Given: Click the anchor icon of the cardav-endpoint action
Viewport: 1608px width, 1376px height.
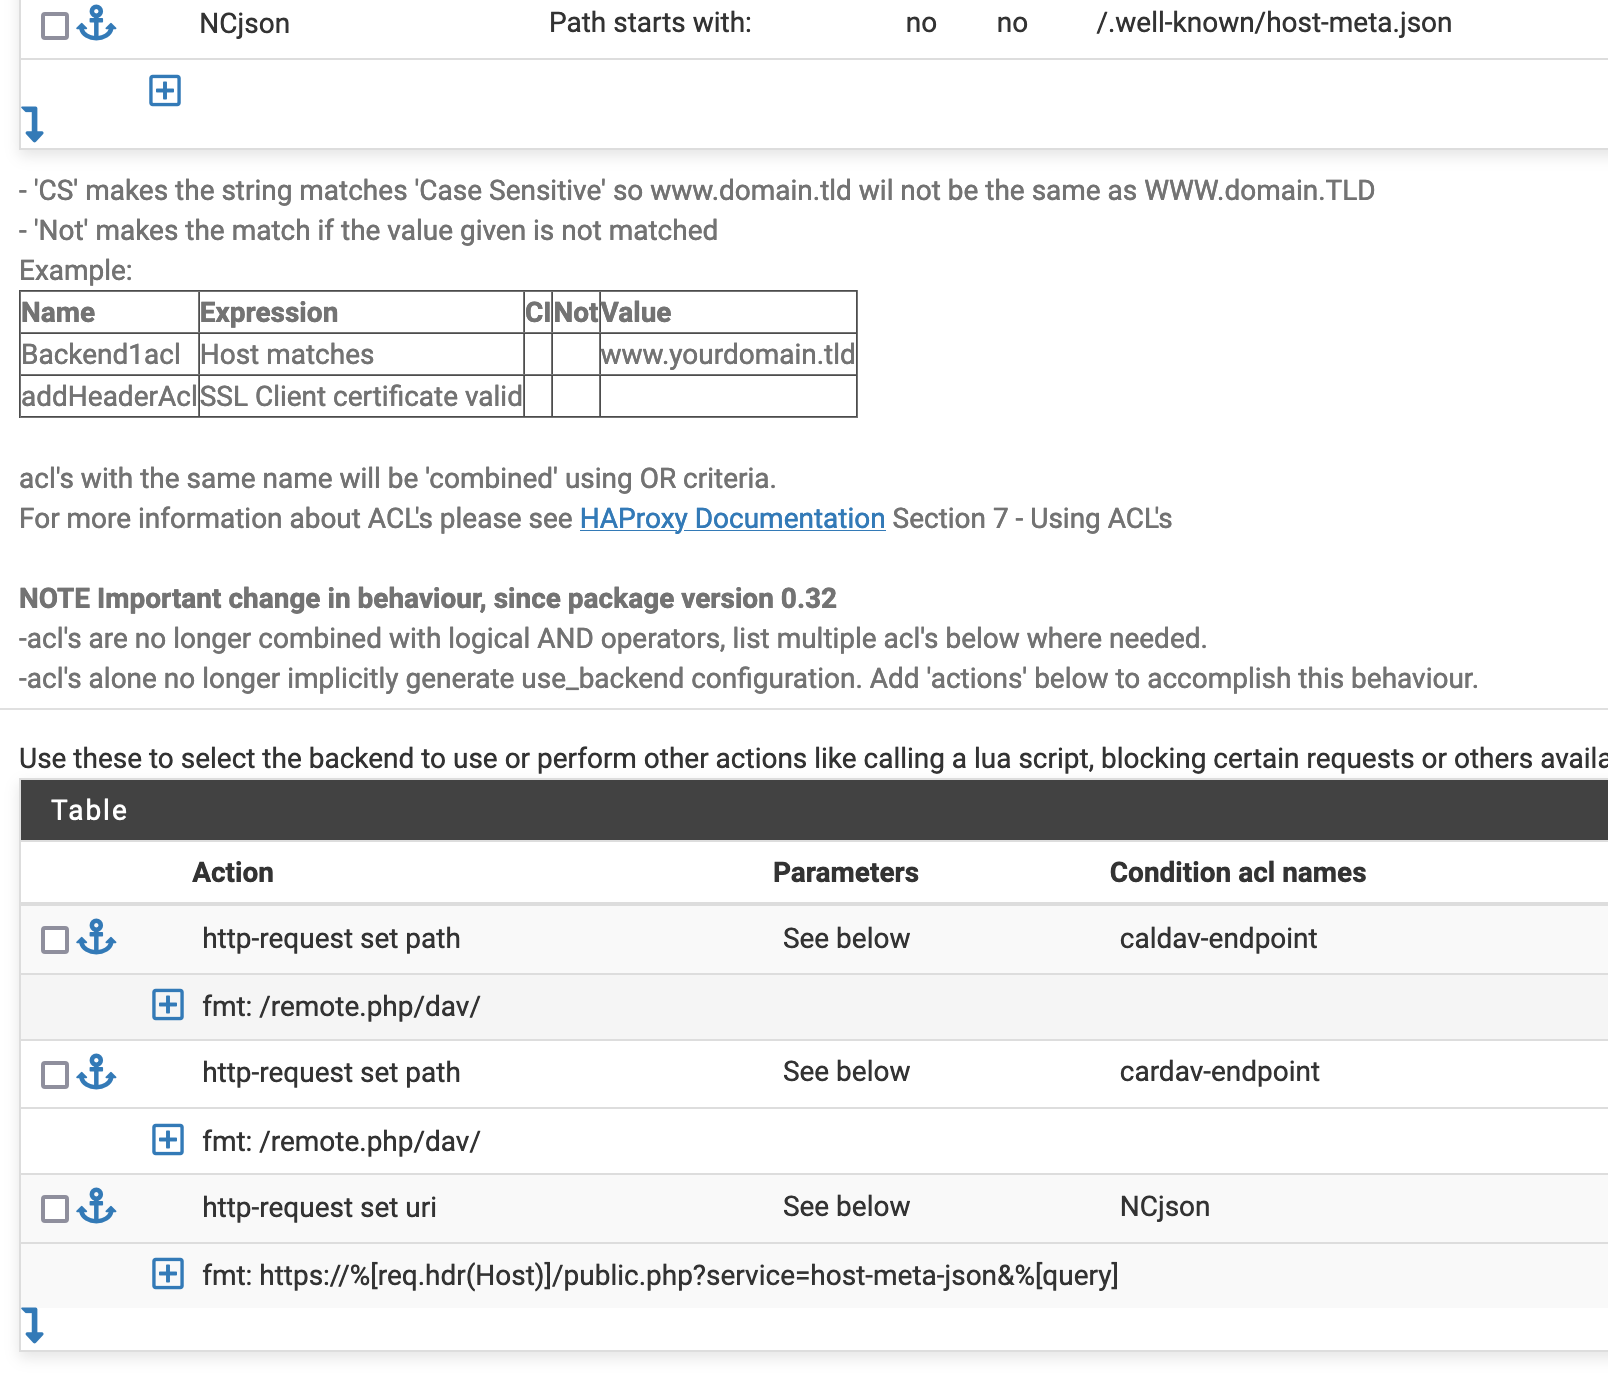Looking at the screenshot, I should 97,1072.
